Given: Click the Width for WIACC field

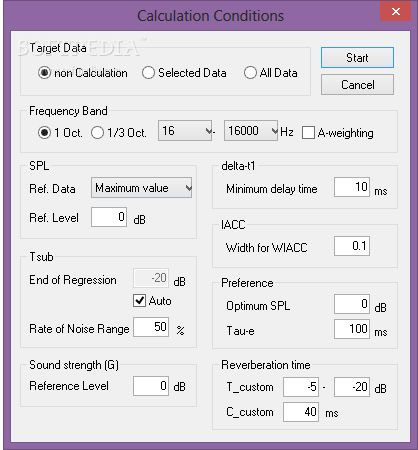Looking at the screenshot, I should 352,246.
